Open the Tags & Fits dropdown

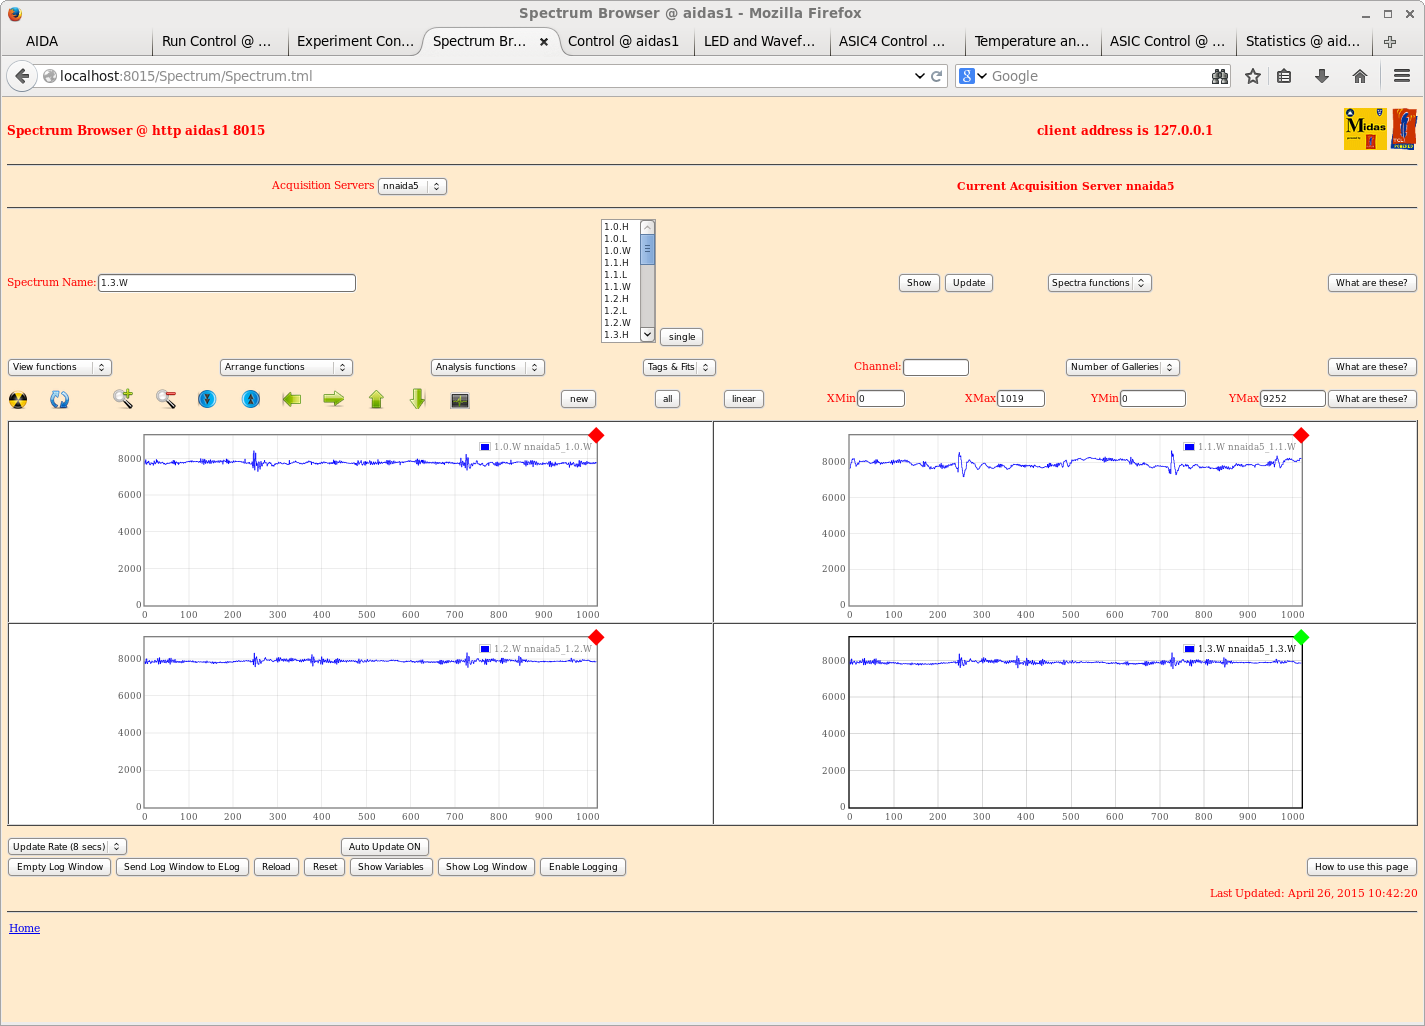[680, 367]
